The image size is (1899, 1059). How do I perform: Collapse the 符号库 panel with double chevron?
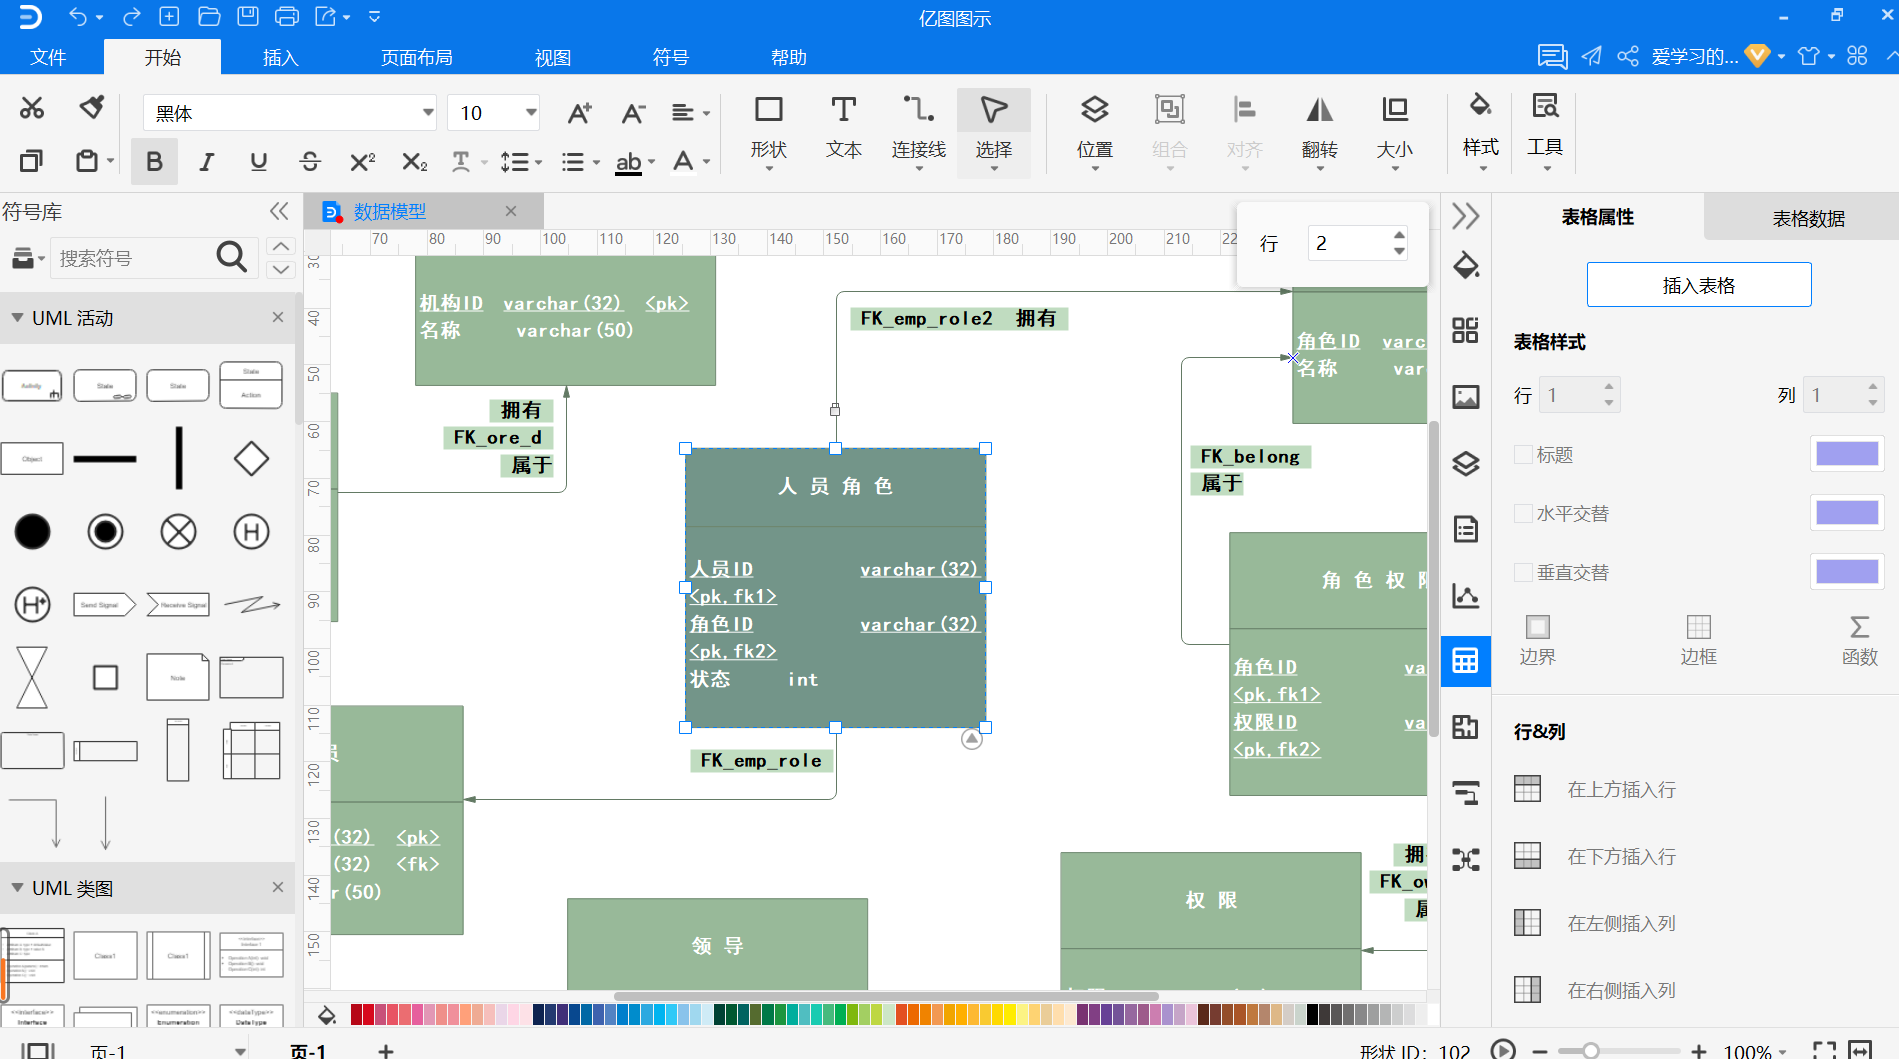coord(279,211)
